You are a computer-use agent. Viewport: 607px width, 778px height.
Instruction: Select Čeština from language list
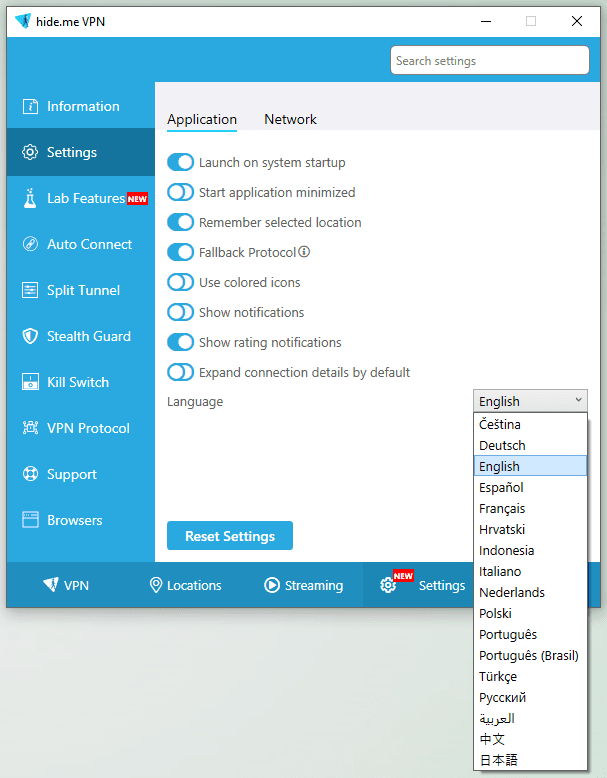pos(530,424)
